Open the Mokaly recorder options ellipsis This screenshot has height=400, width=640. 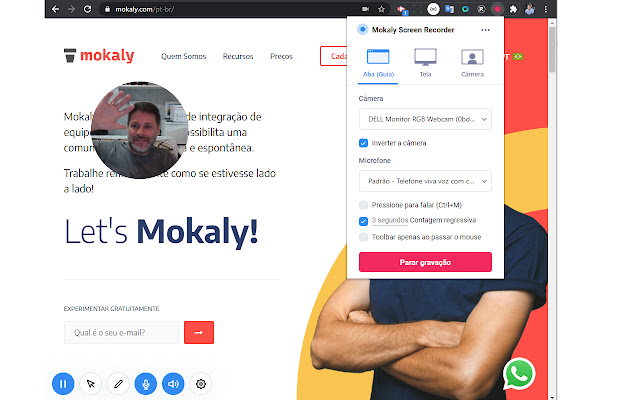(485, 30)
